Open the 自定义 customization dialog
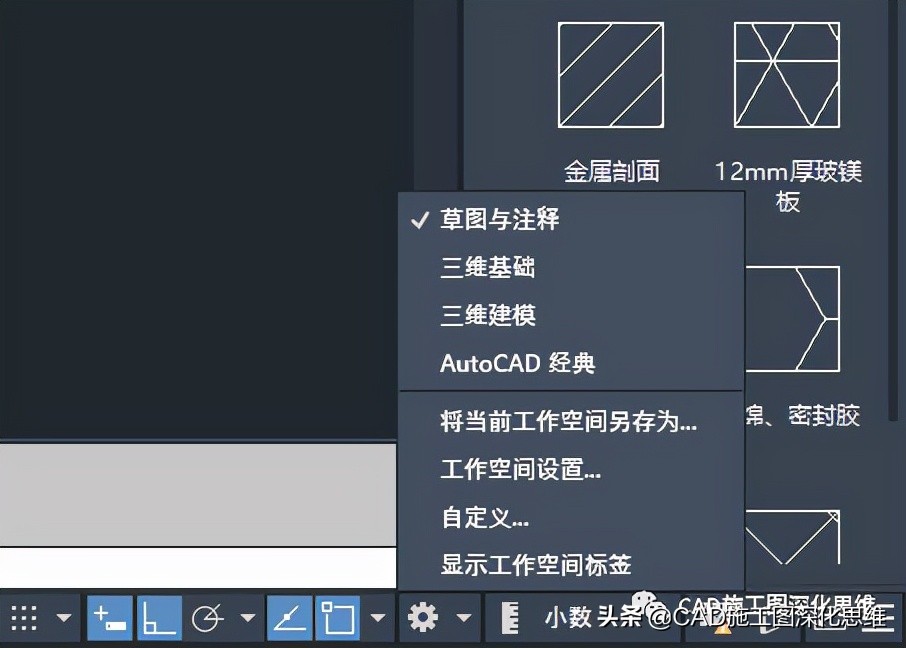This screenshot has height=648, width=906. coord(485,518)
